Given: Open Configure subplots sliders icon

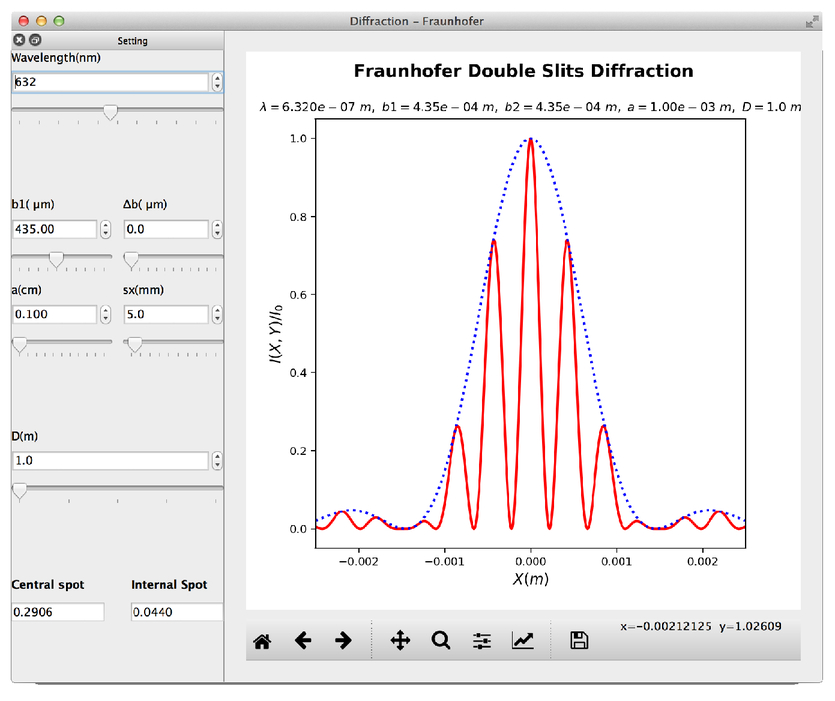Looking at the screenshot, I should pyautogui.click(x=482, y=641).
